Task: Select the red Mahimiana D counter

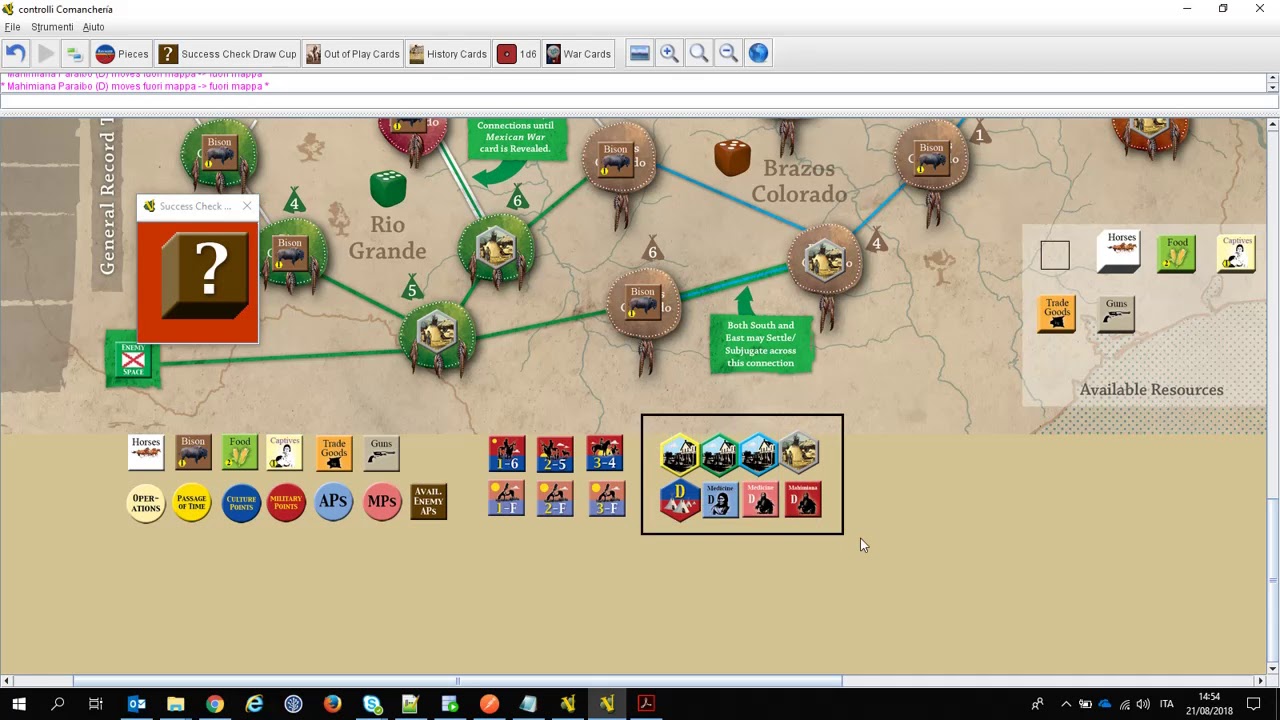Action: tap(803, 500)
